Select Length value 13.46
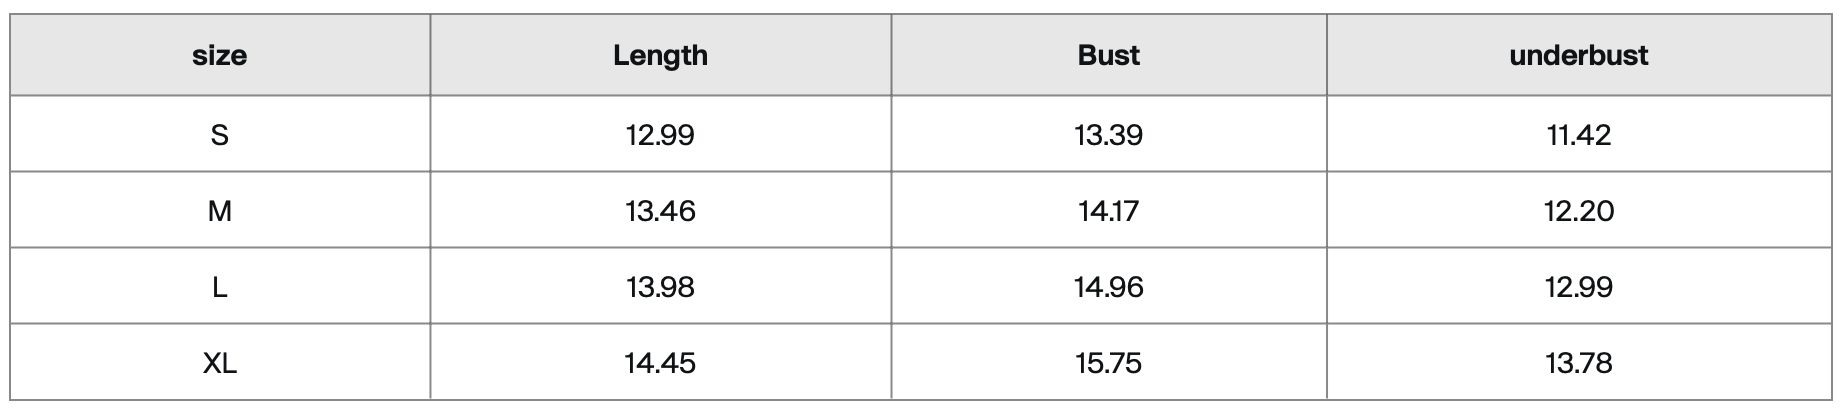 (660, 211)
